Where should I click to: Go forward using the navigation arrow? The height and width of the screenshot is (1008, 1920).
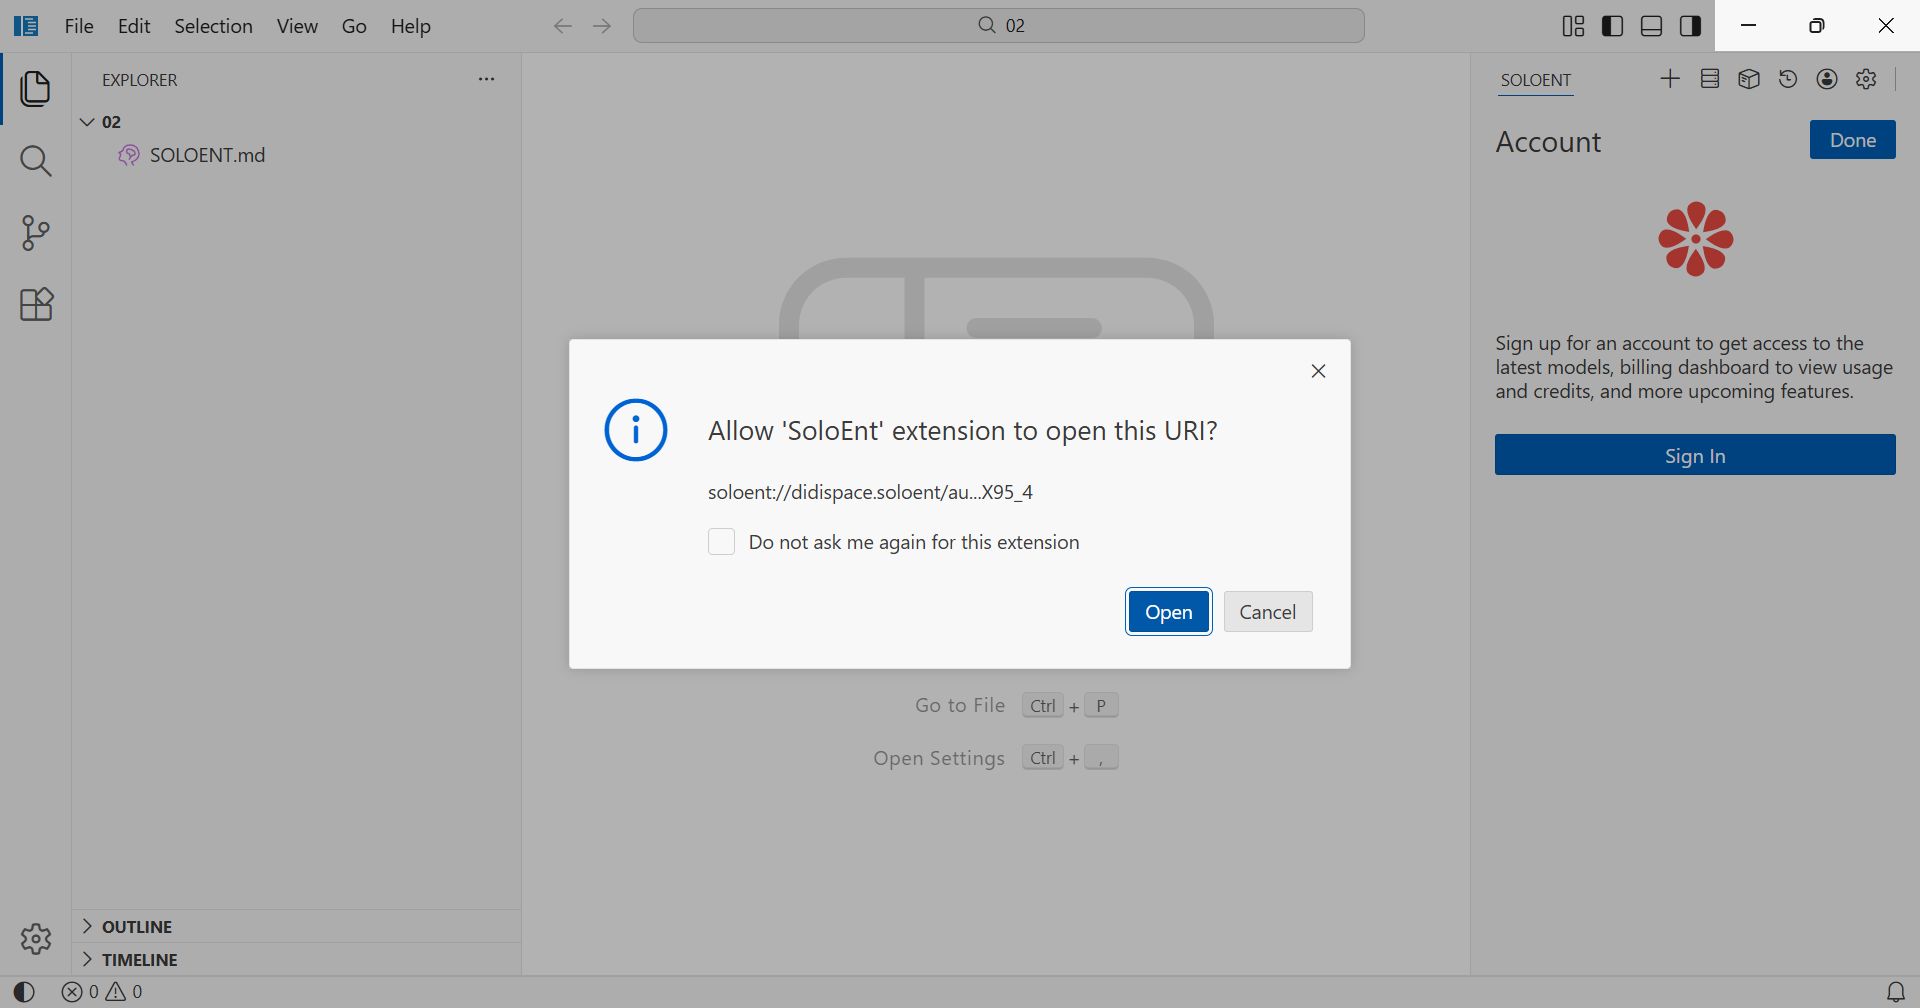point(602,26)
